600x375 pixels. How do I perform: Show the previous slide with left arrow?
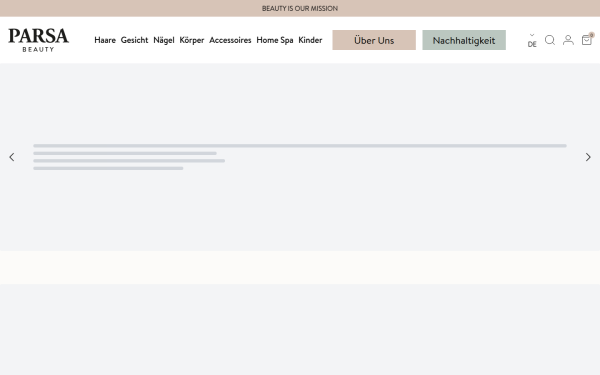point(12,157)
